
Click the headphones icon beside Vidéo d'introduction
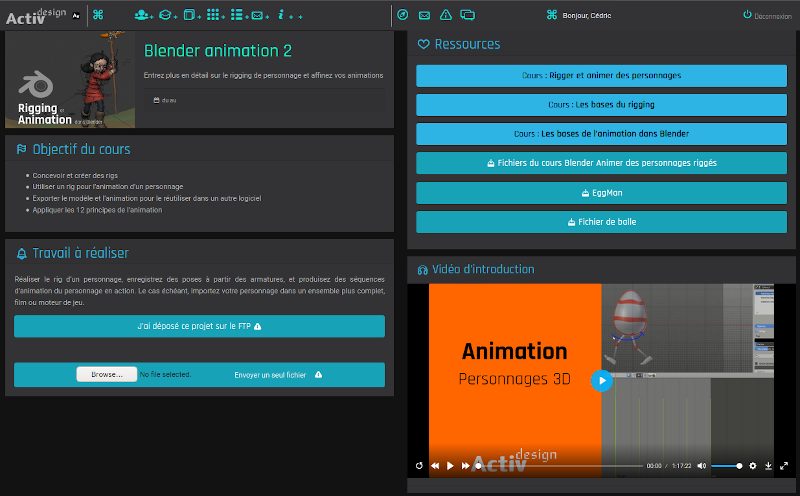point(422,270)
